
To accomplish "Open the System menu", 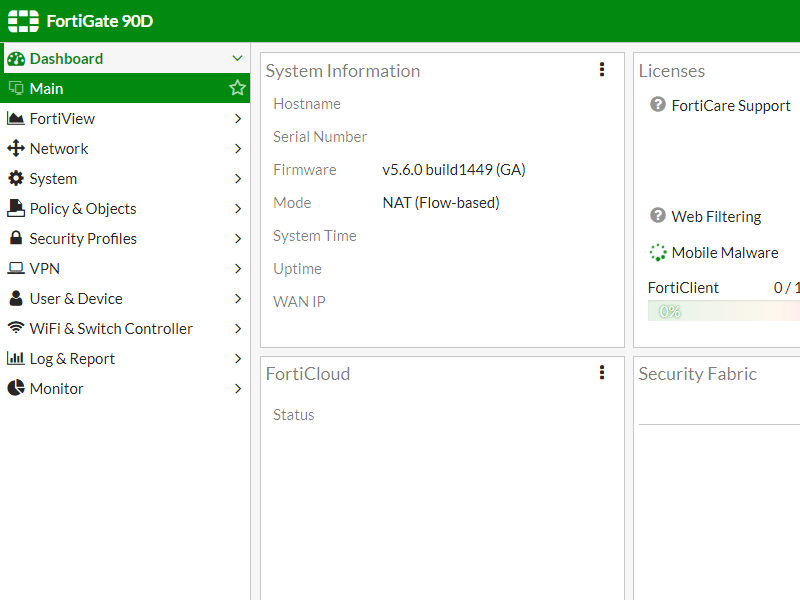I will coord(125,179).
